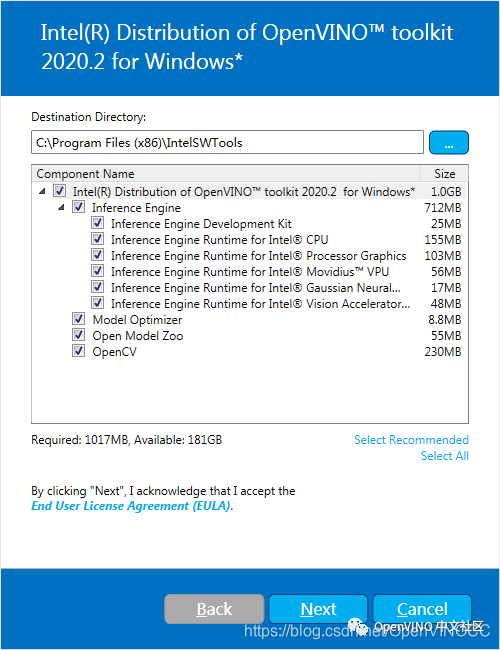Click the Select Recommended link
Viewport: 500px width, 650px height.
pyautogui.click(x=411, y=439)
